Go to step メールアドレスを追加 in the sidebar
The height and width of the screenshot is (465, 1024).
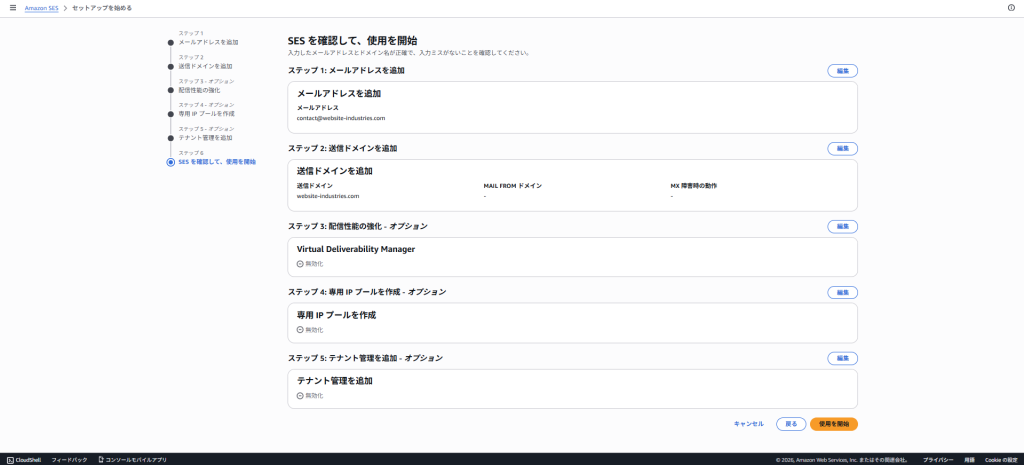click(x=208, y=42)
